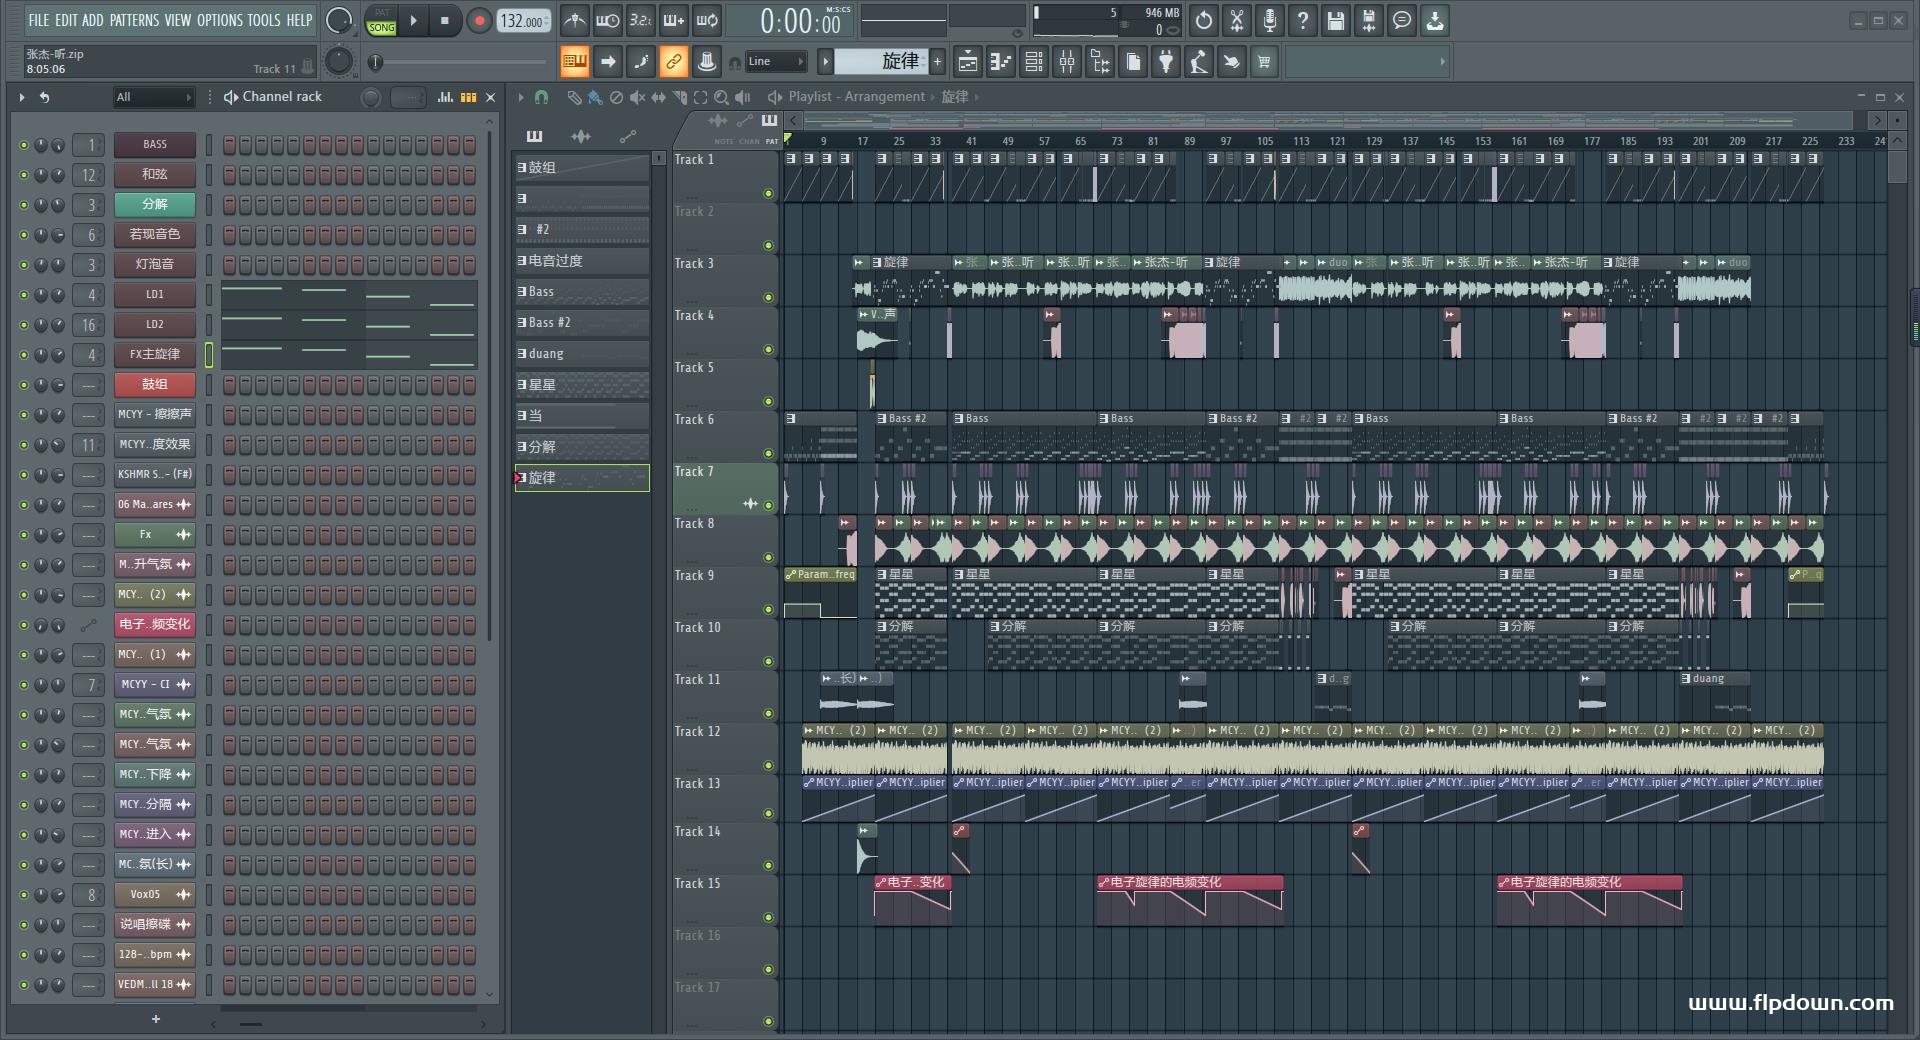Image resolution: width=1920 pixels, height=1040 pixels.
Task: Toggle link to controller orange button
Action: (674, 62)
